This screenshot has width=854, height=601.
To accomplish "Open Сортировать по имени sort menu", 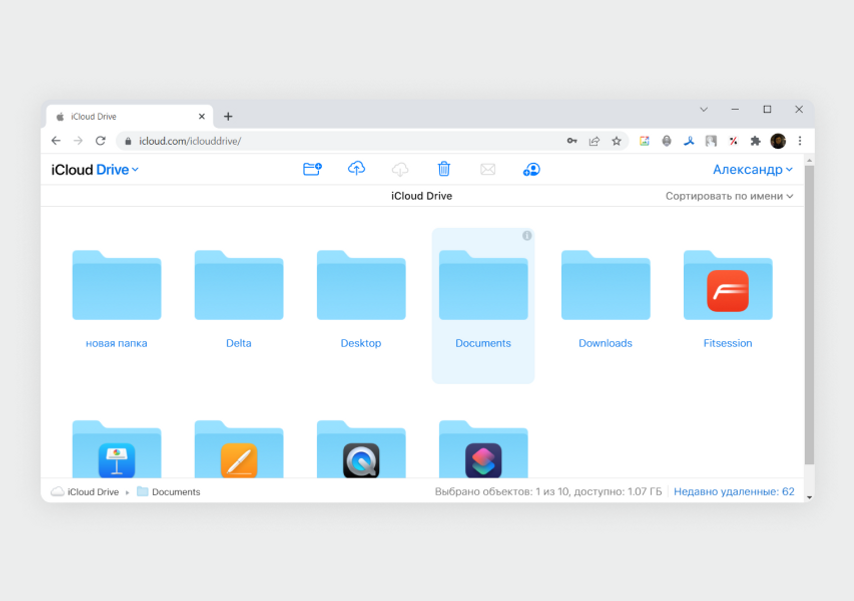I will pyautogui.click(x=729, y=196).
